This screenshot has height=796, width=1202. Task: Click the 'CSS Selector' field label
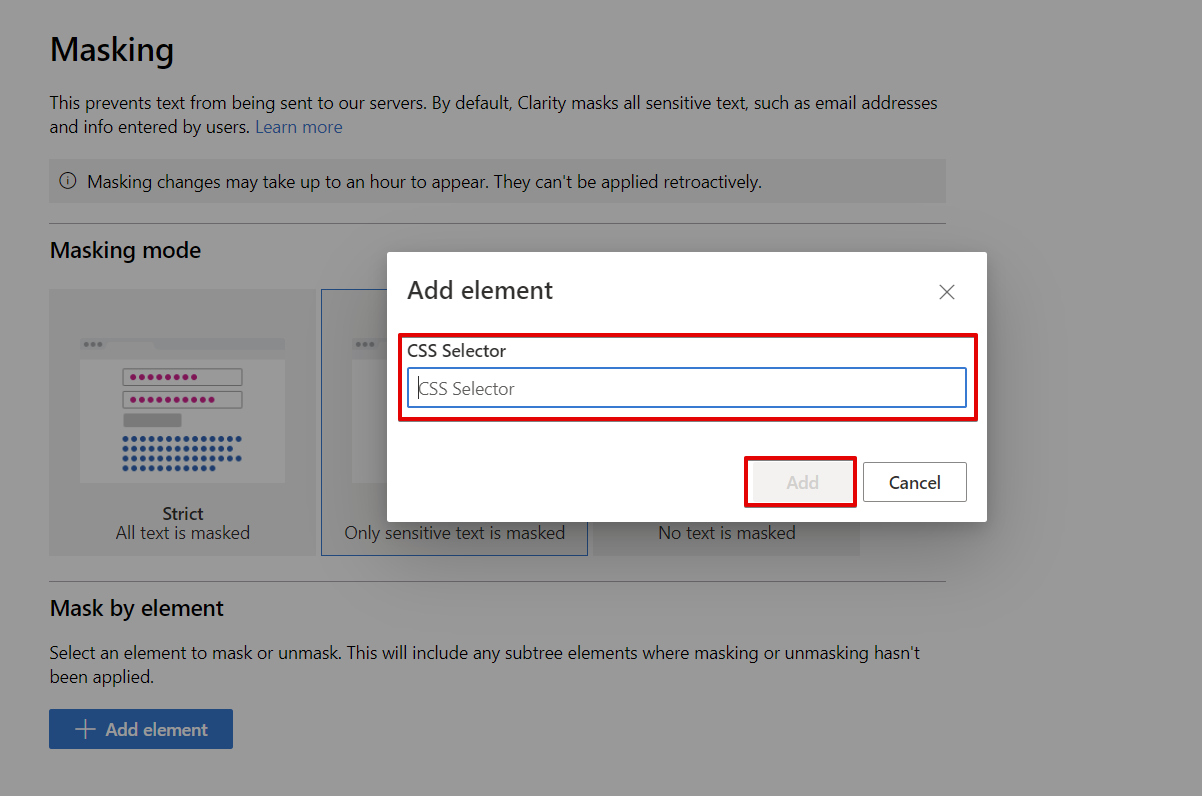(x=457, y=351)
